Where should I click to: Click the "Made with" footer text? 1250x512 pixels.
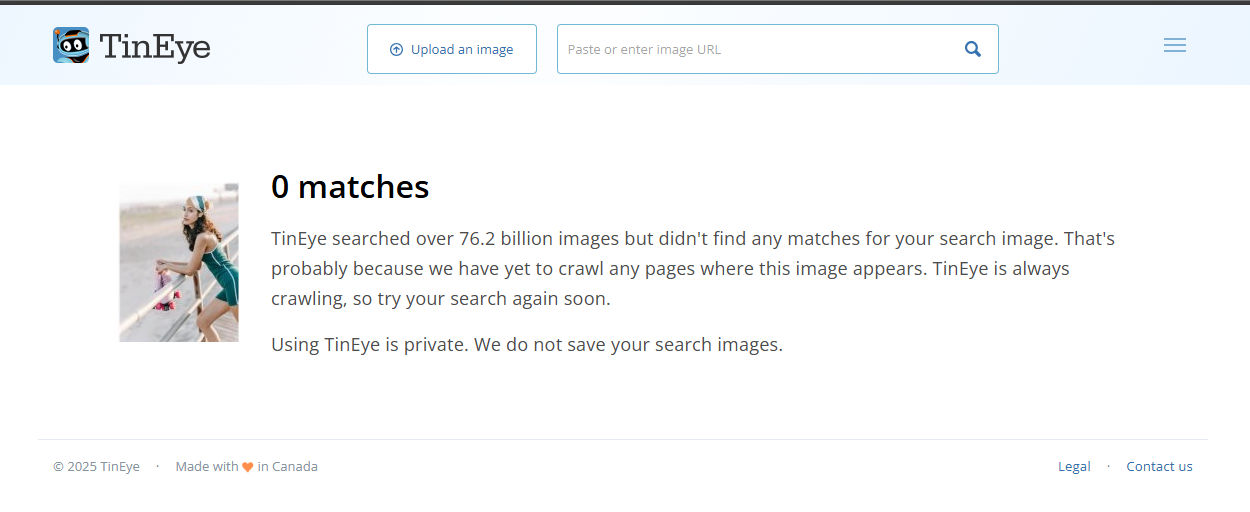[x=207, y=466]
